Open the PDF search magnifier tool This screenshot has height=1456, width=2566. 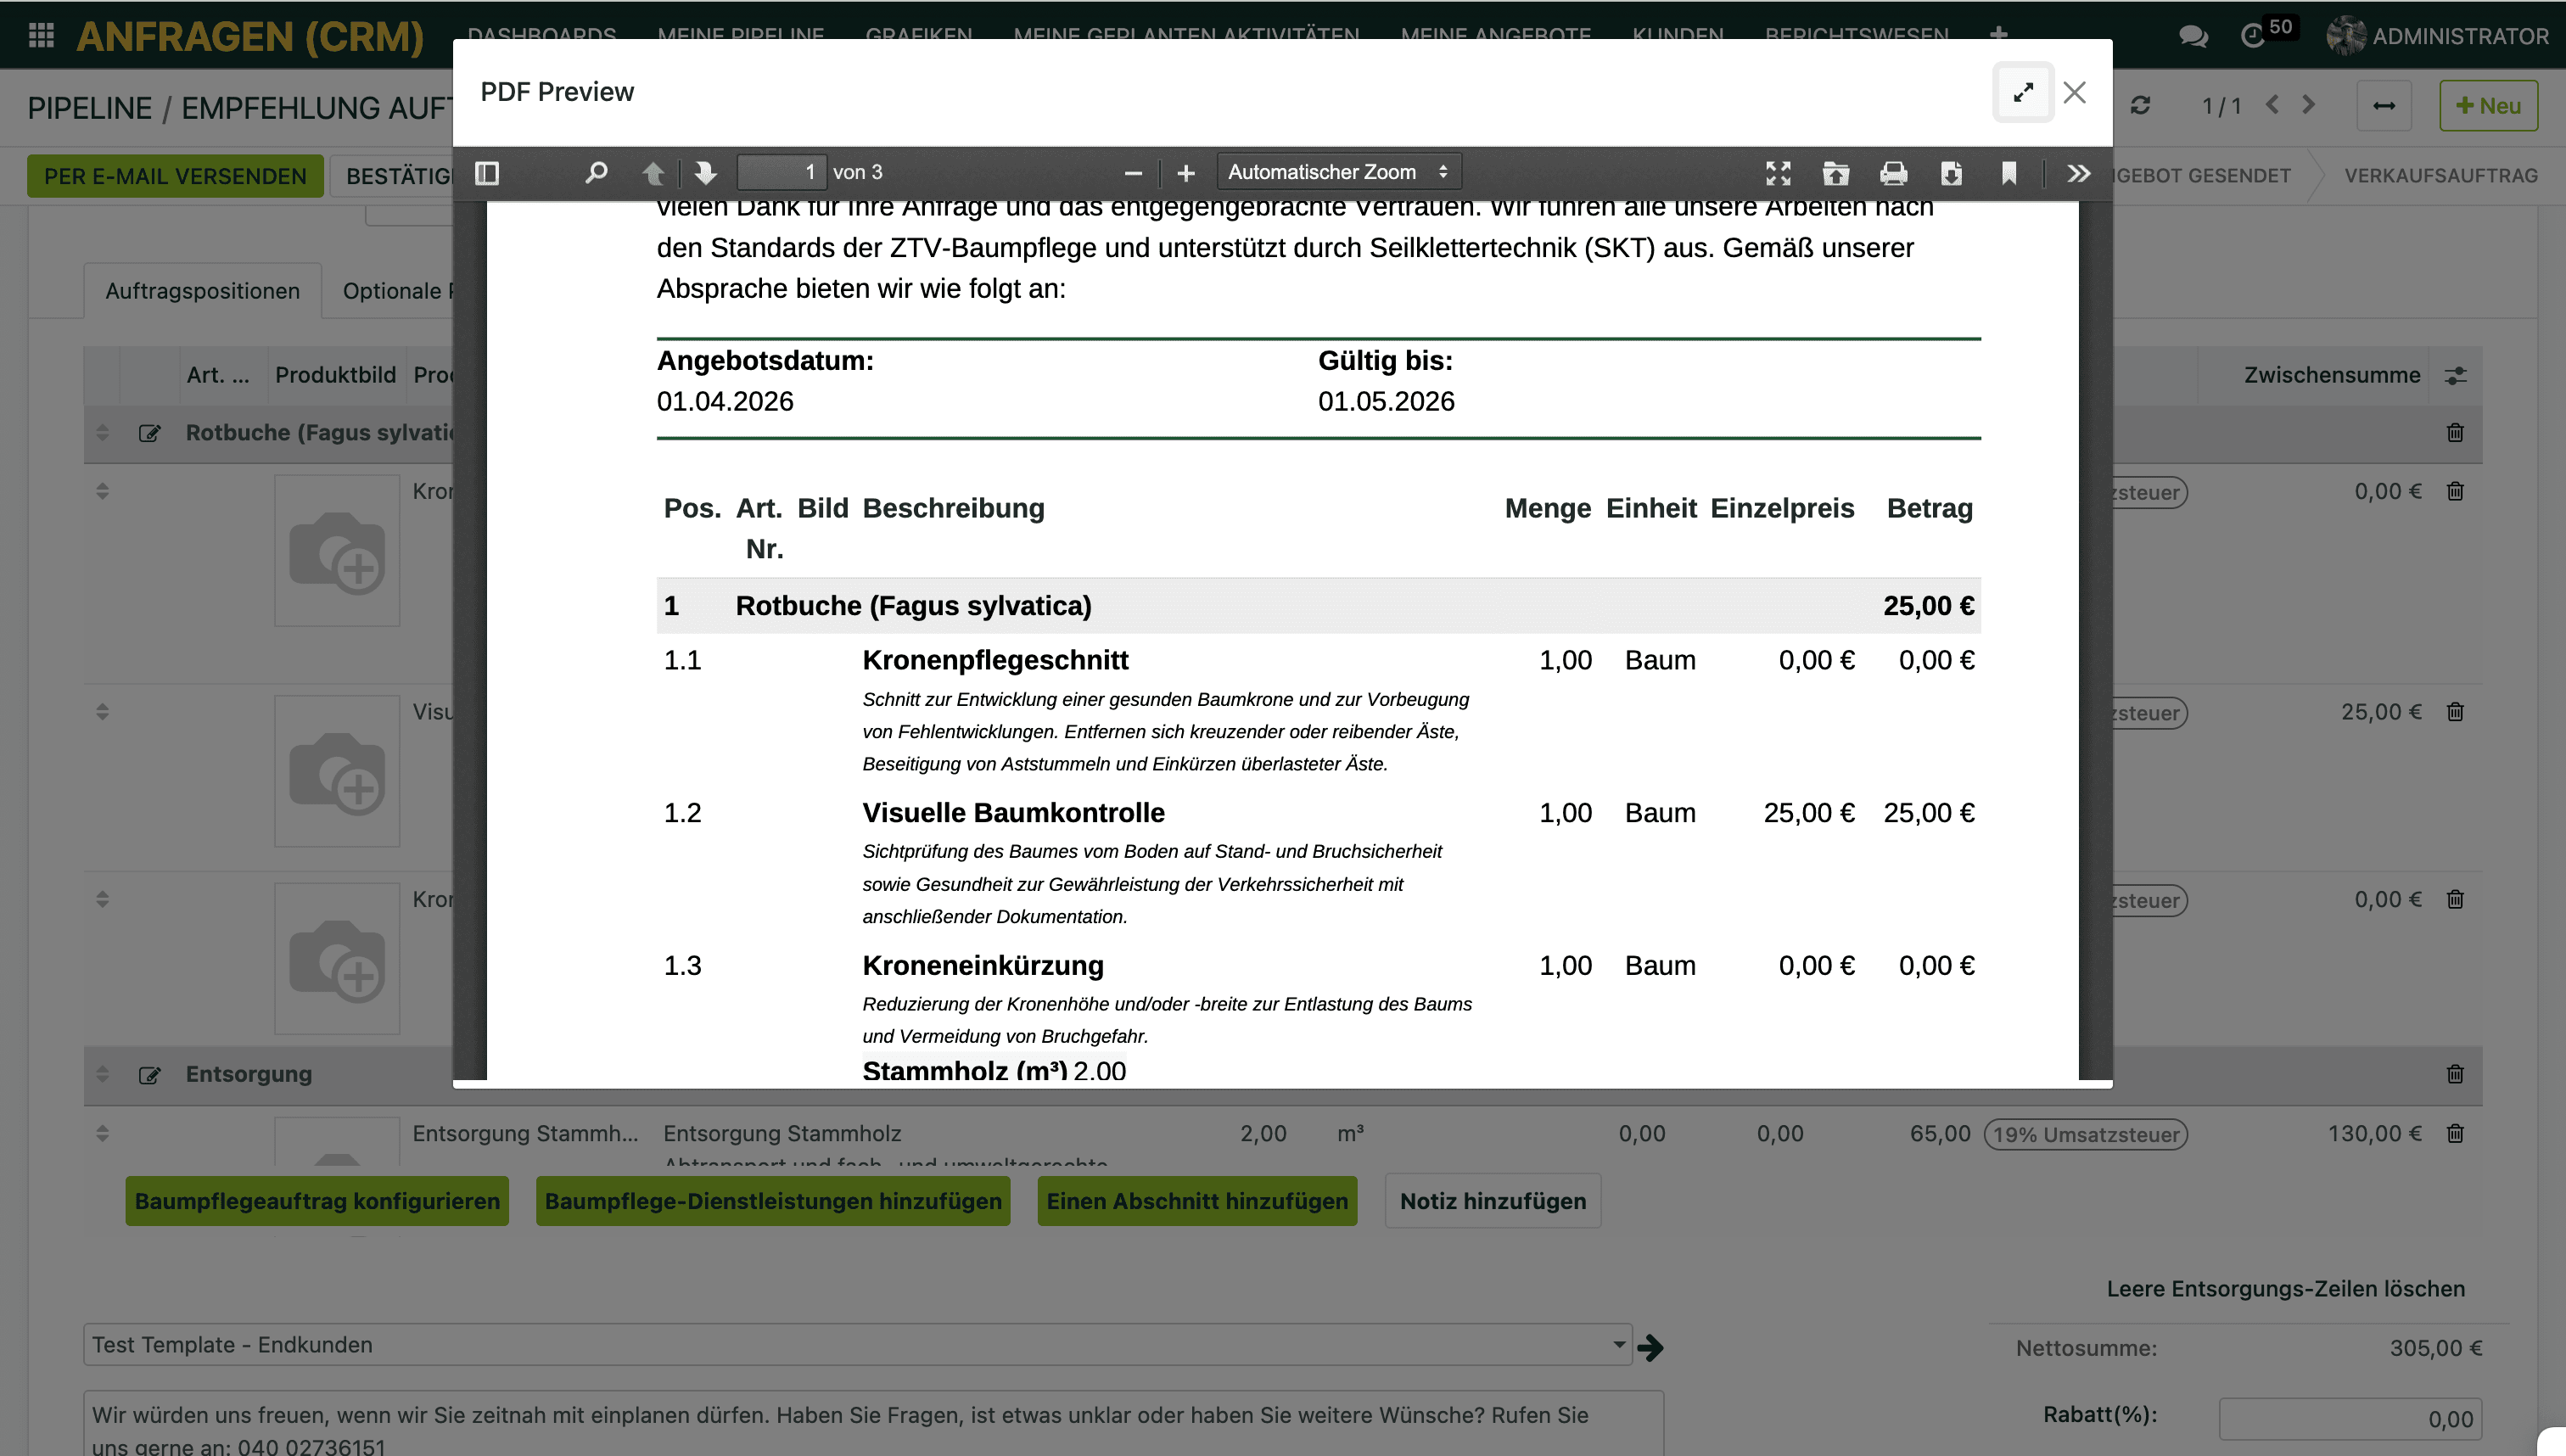[x=596, y=173]
